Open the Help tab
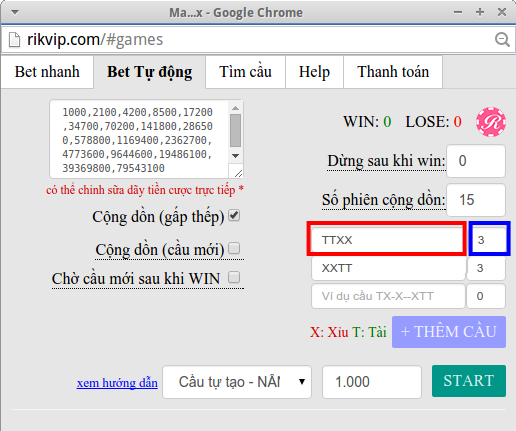The height and width of the screenshot is (431, 516). pyautogui.click(x=314, y=72)
